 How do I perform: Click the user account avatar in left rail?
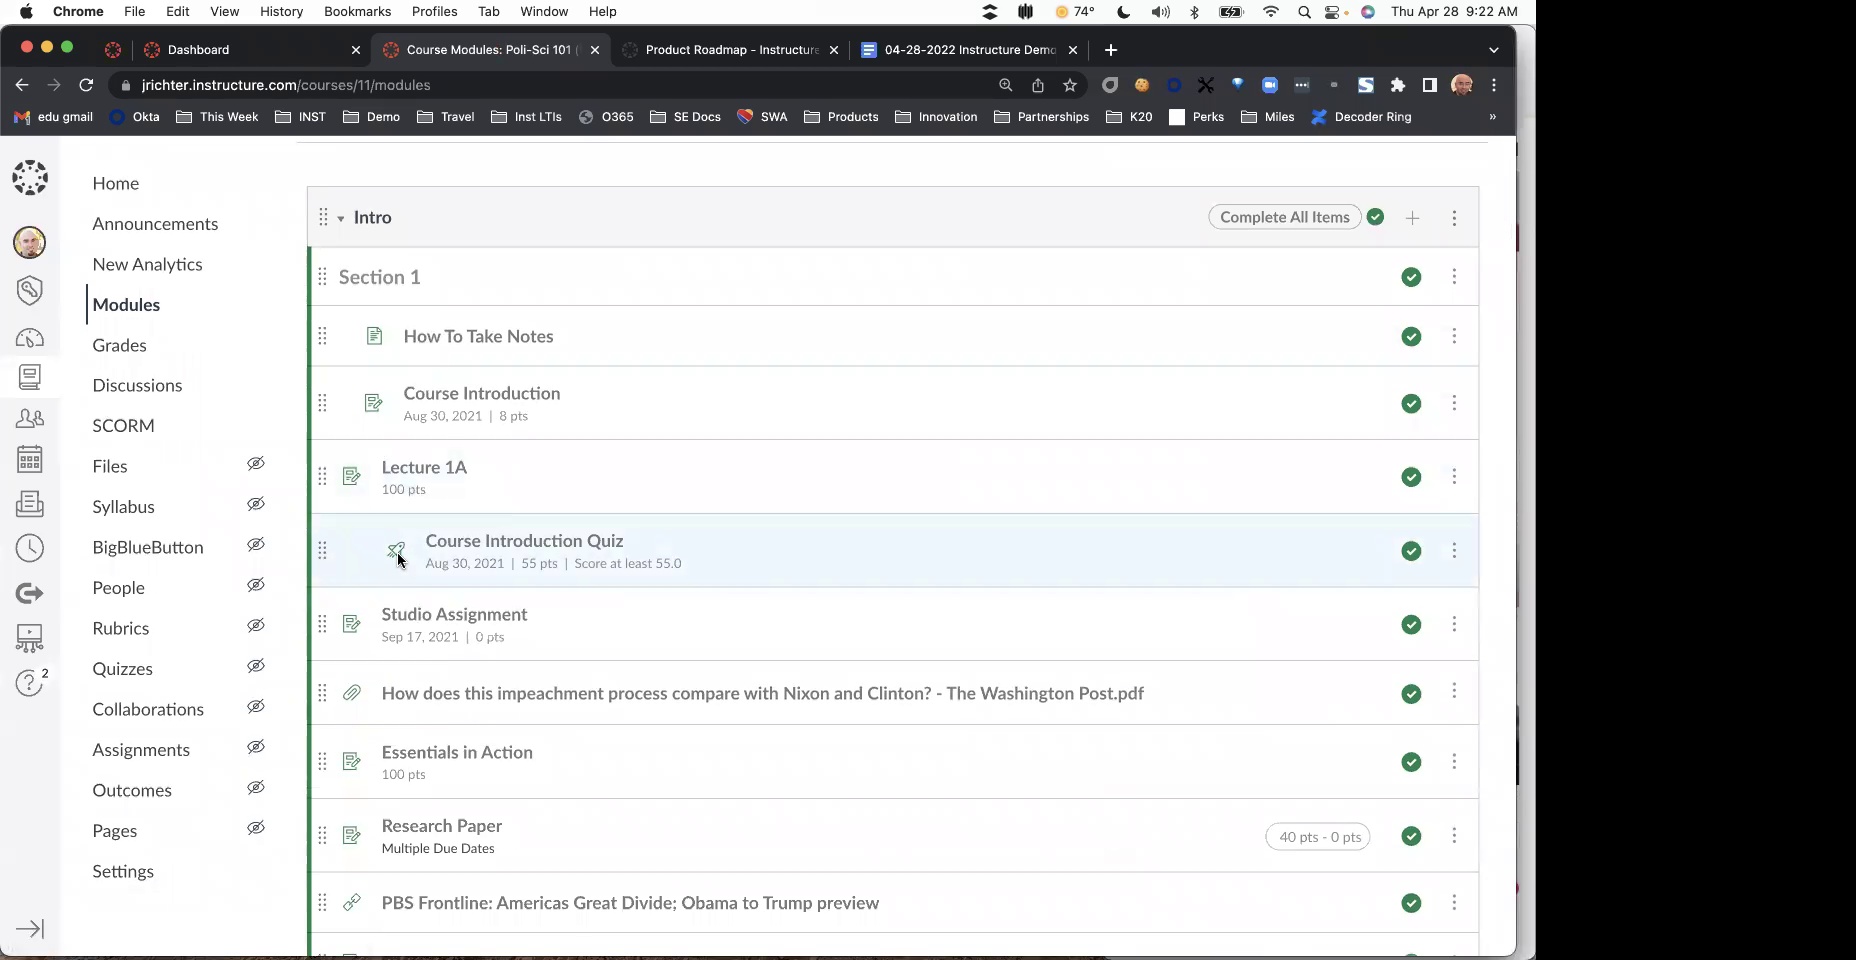(30, 242)
